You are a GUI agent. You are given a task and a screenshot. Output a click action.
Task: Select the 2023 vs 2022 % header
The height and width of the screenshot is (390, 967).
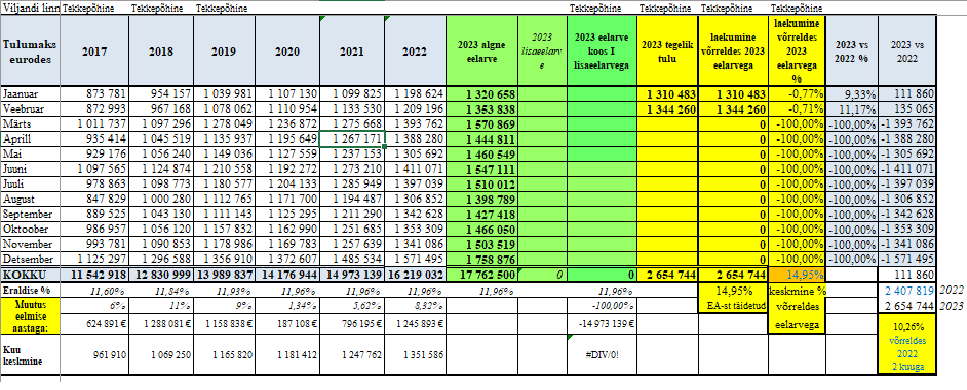[x=852, y=51]
